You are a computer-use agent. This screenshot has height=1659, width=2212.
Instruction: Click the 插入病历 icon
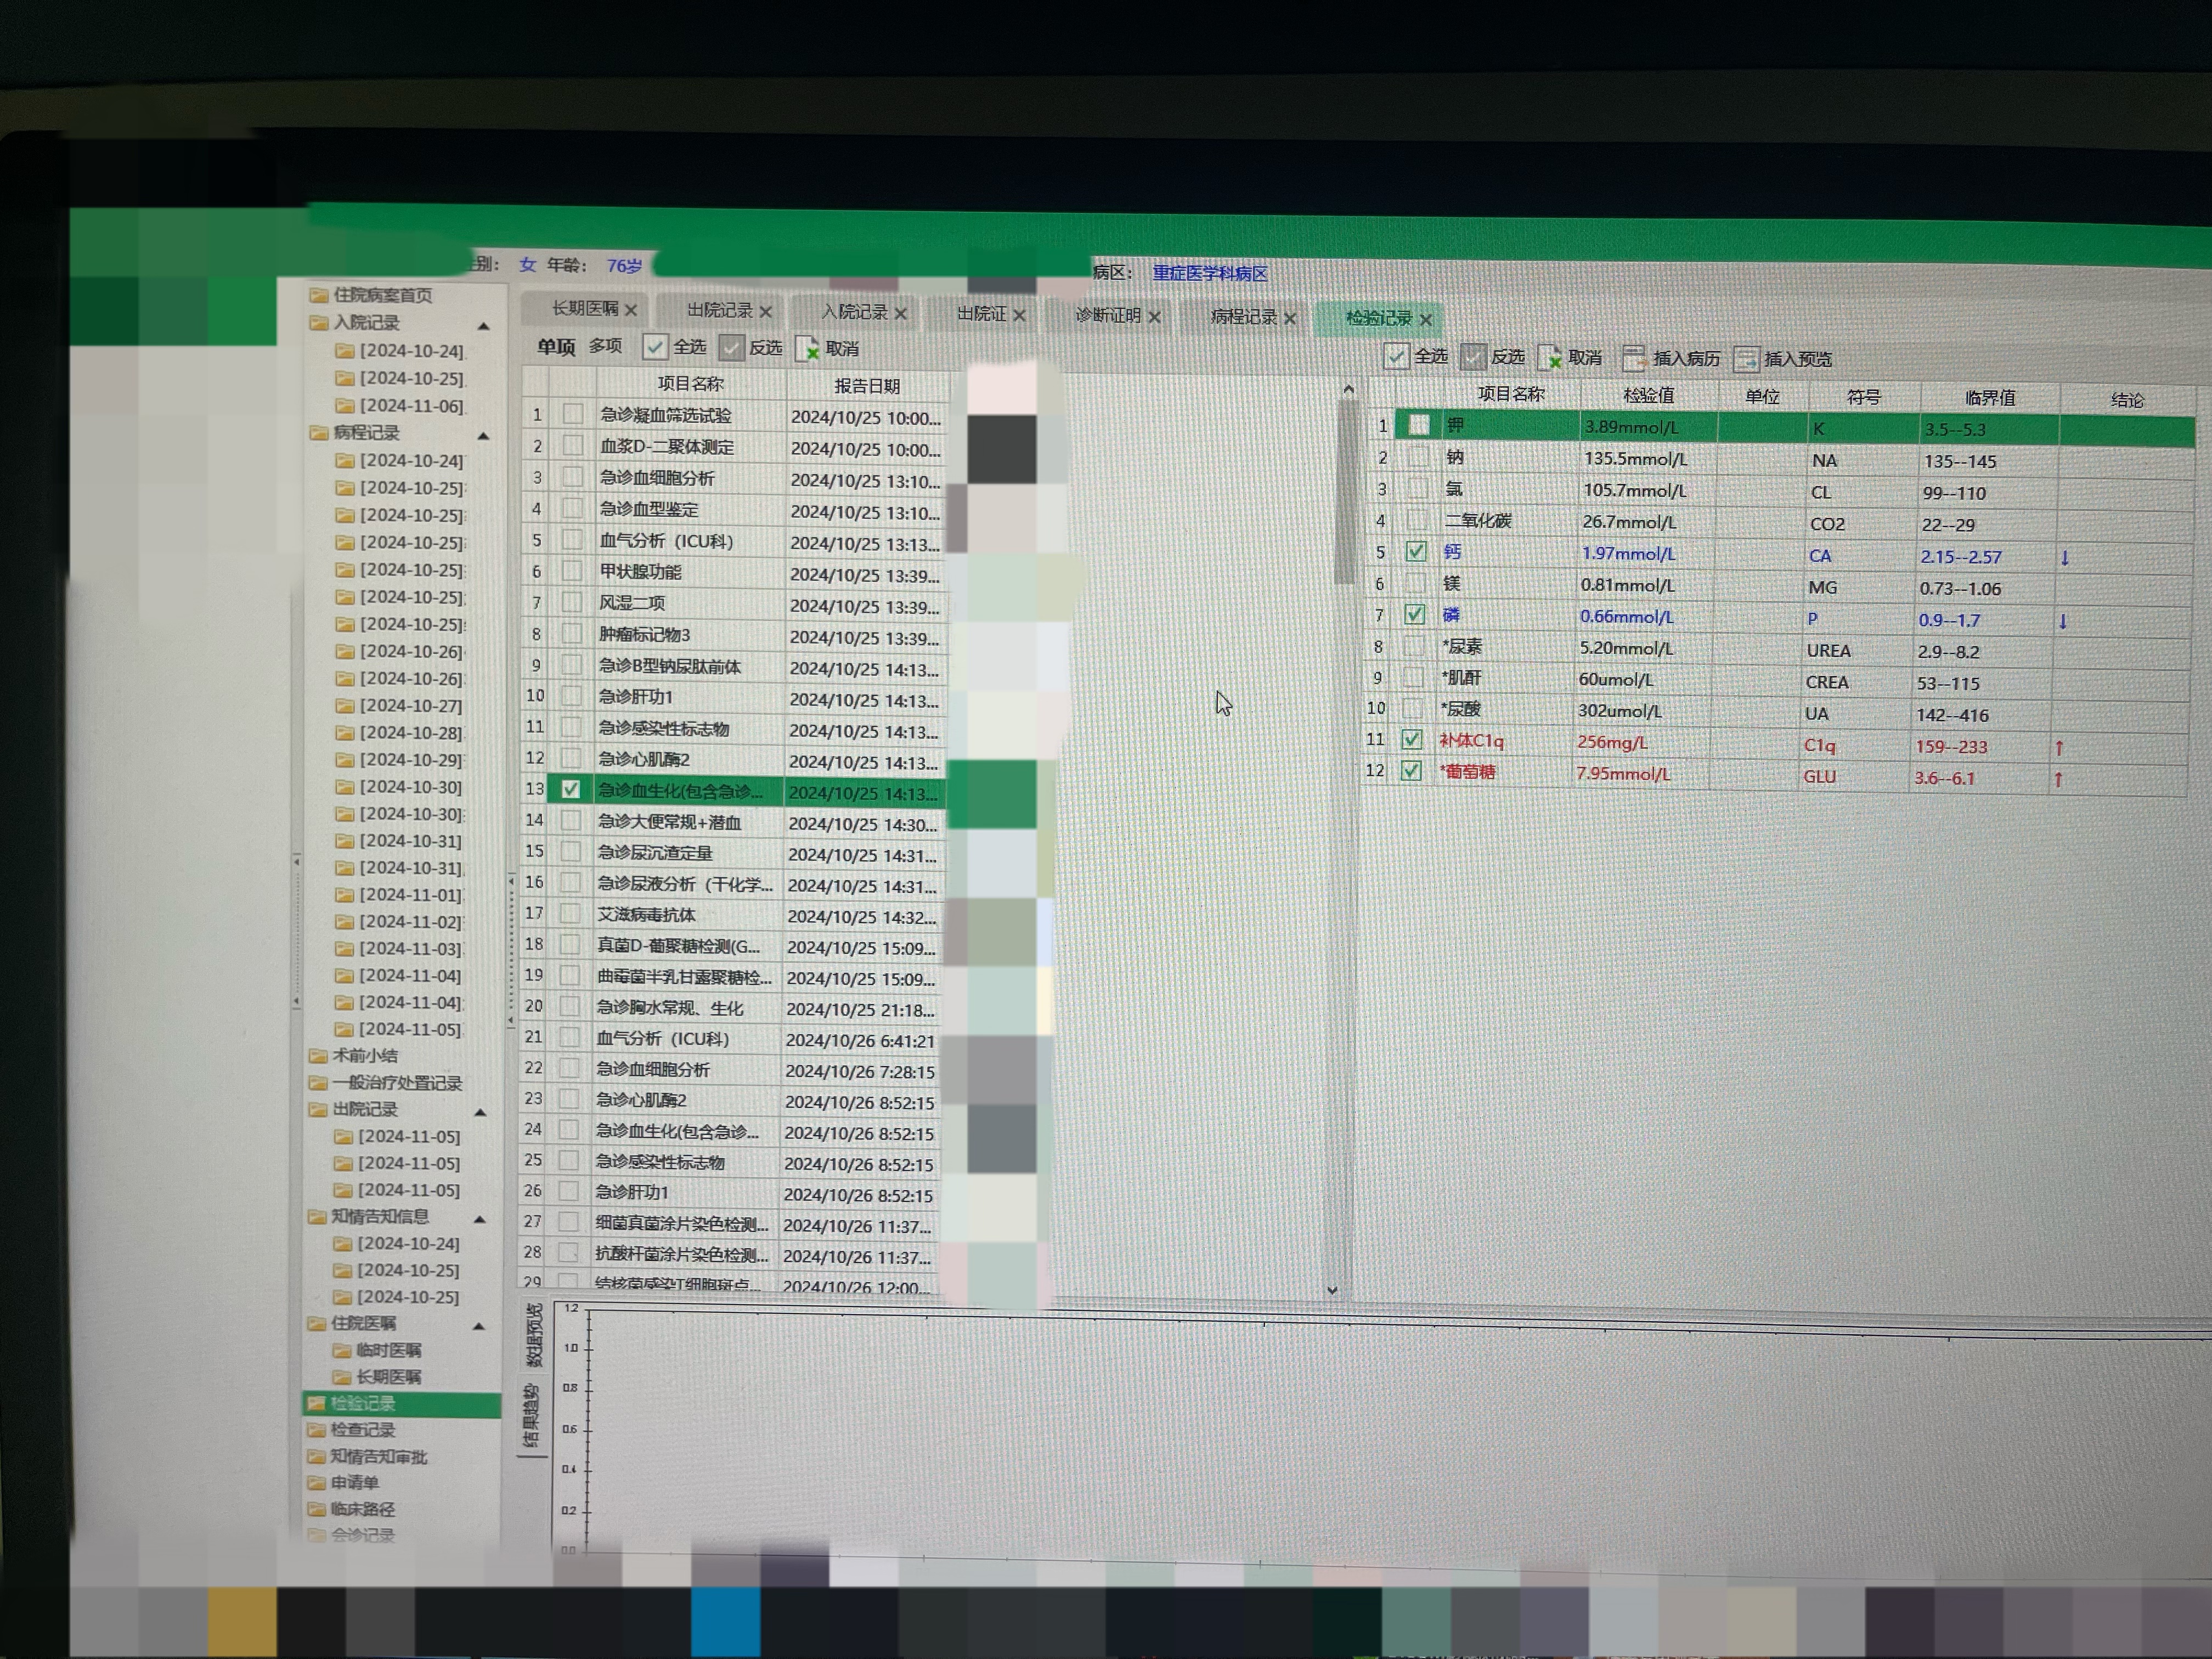click(1634, 358)
